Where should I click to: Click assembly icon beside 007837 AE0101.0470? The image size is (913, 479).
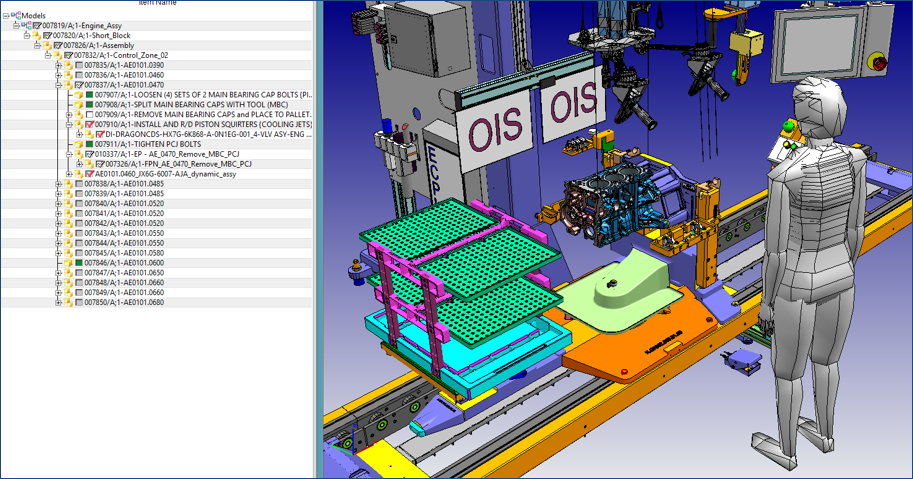click(x=68, y=85)
